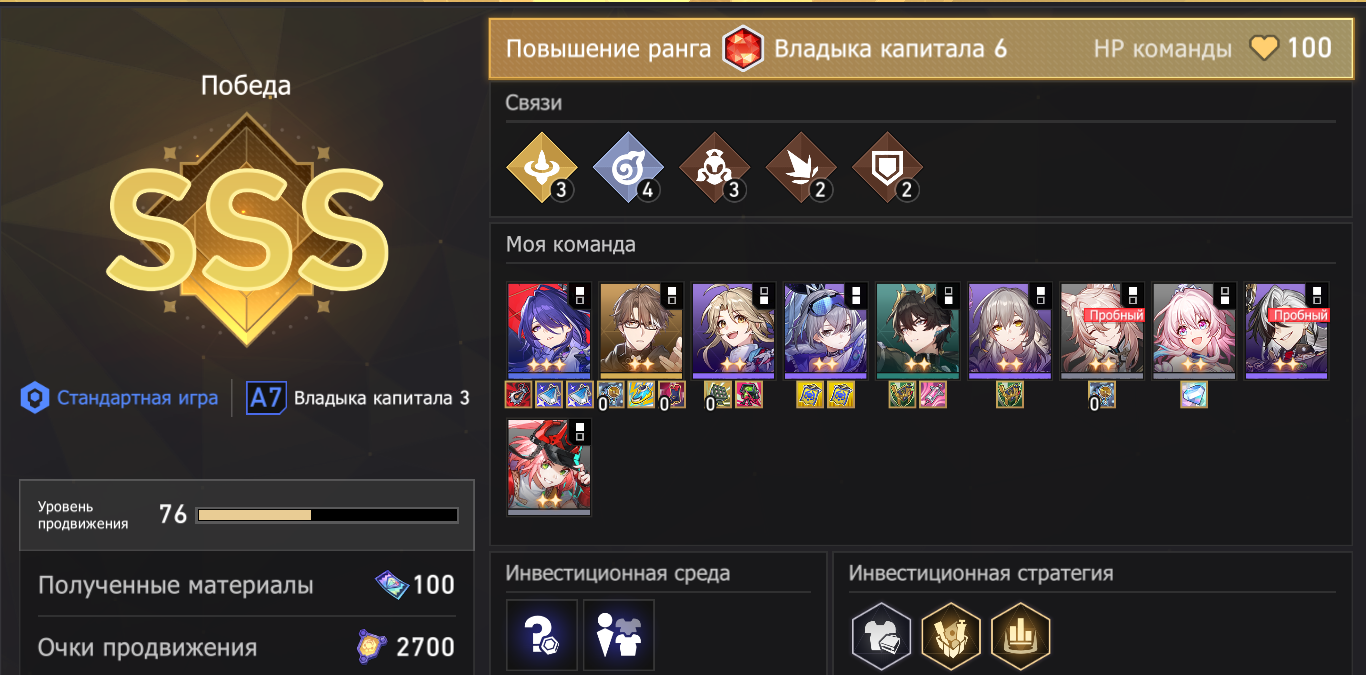Click the A7 Владыка капитала 3 difficulty badge
This screenshot has width=1366, height=675.
(x=358, y=398)
